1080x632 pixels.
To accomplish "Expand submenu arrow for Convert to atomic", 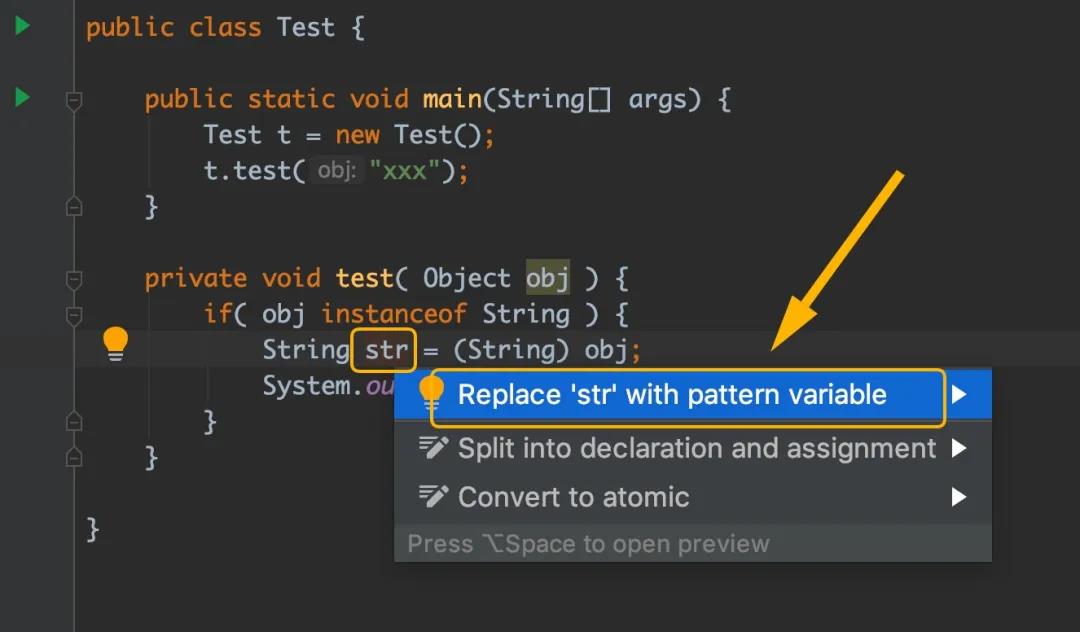I will (959, 497).
